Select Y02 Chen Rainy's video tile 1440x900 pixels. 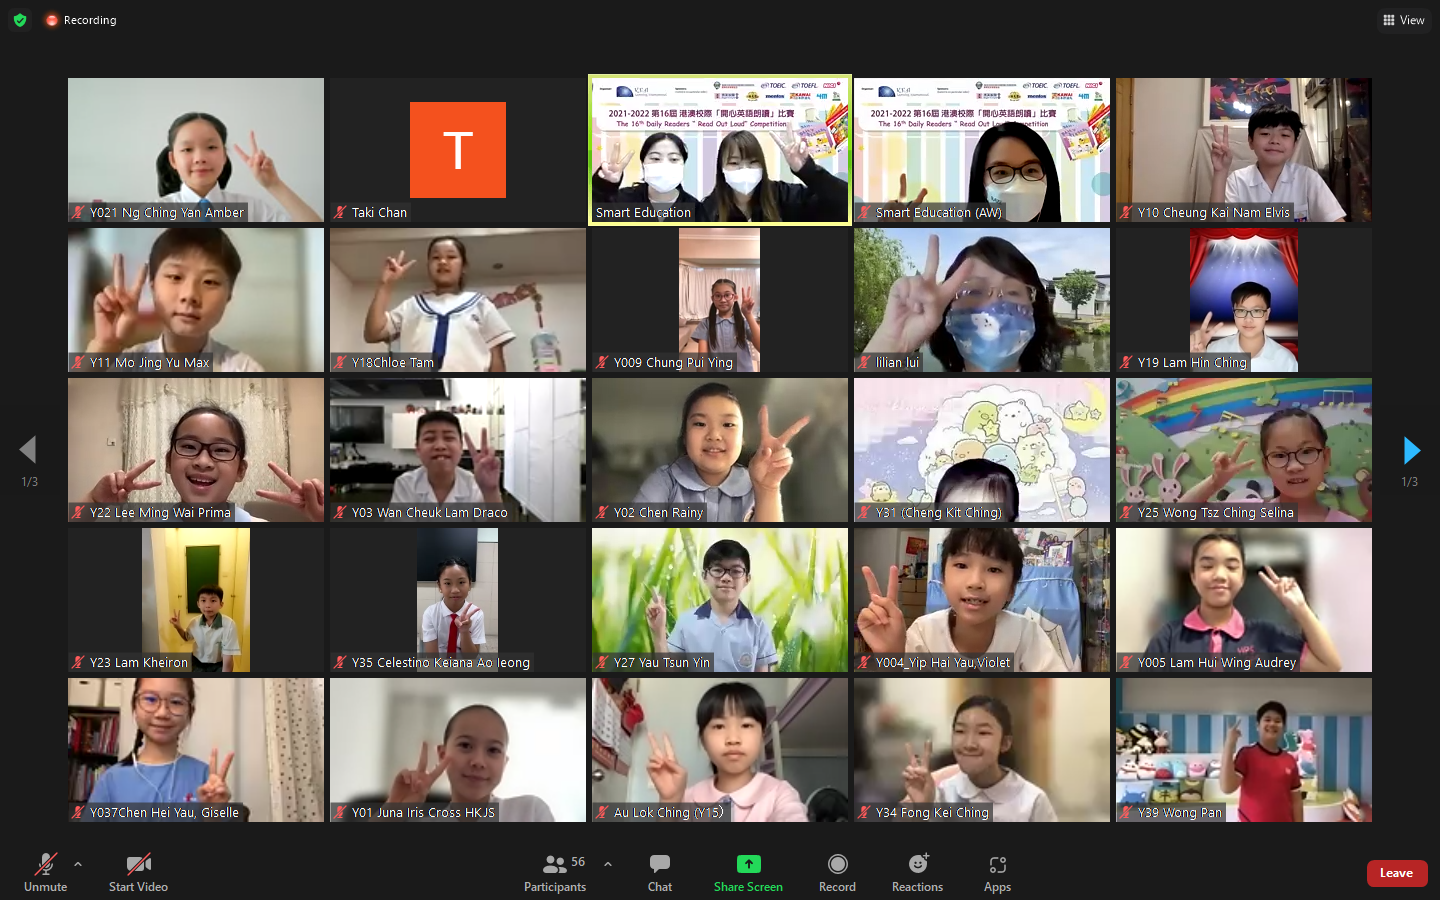(x=720, y=450)
